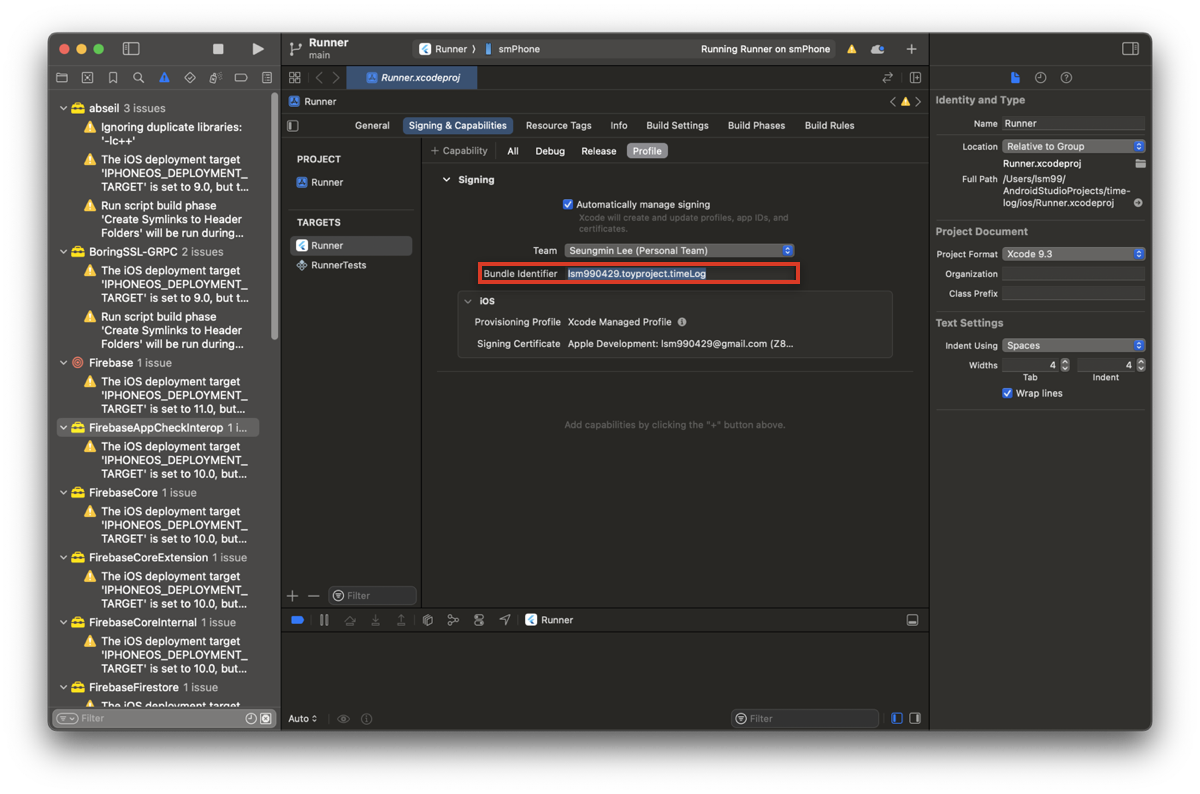
Task: Select the Issue navigator warning icon
Action: (164, 78)
